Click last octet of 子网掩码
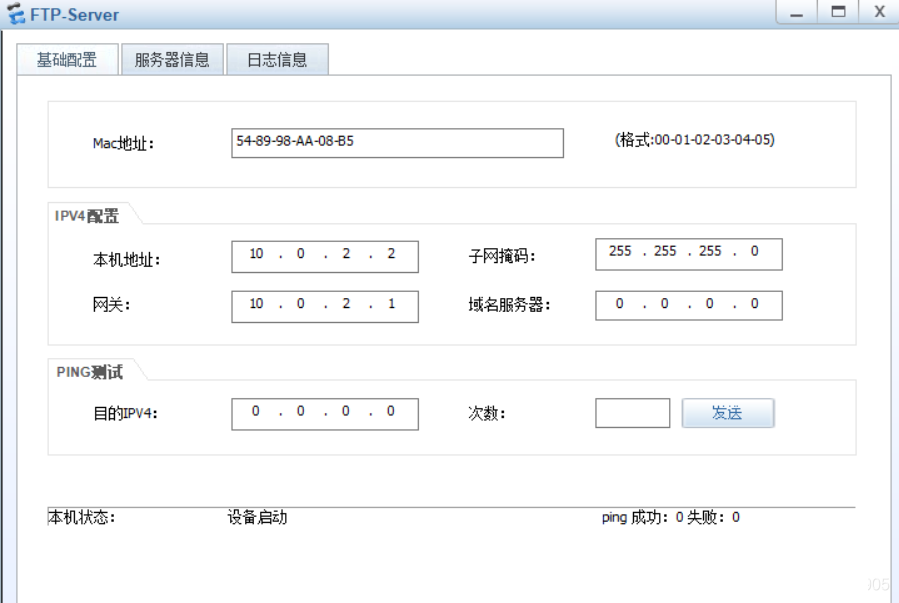 (x=755, y=252)
